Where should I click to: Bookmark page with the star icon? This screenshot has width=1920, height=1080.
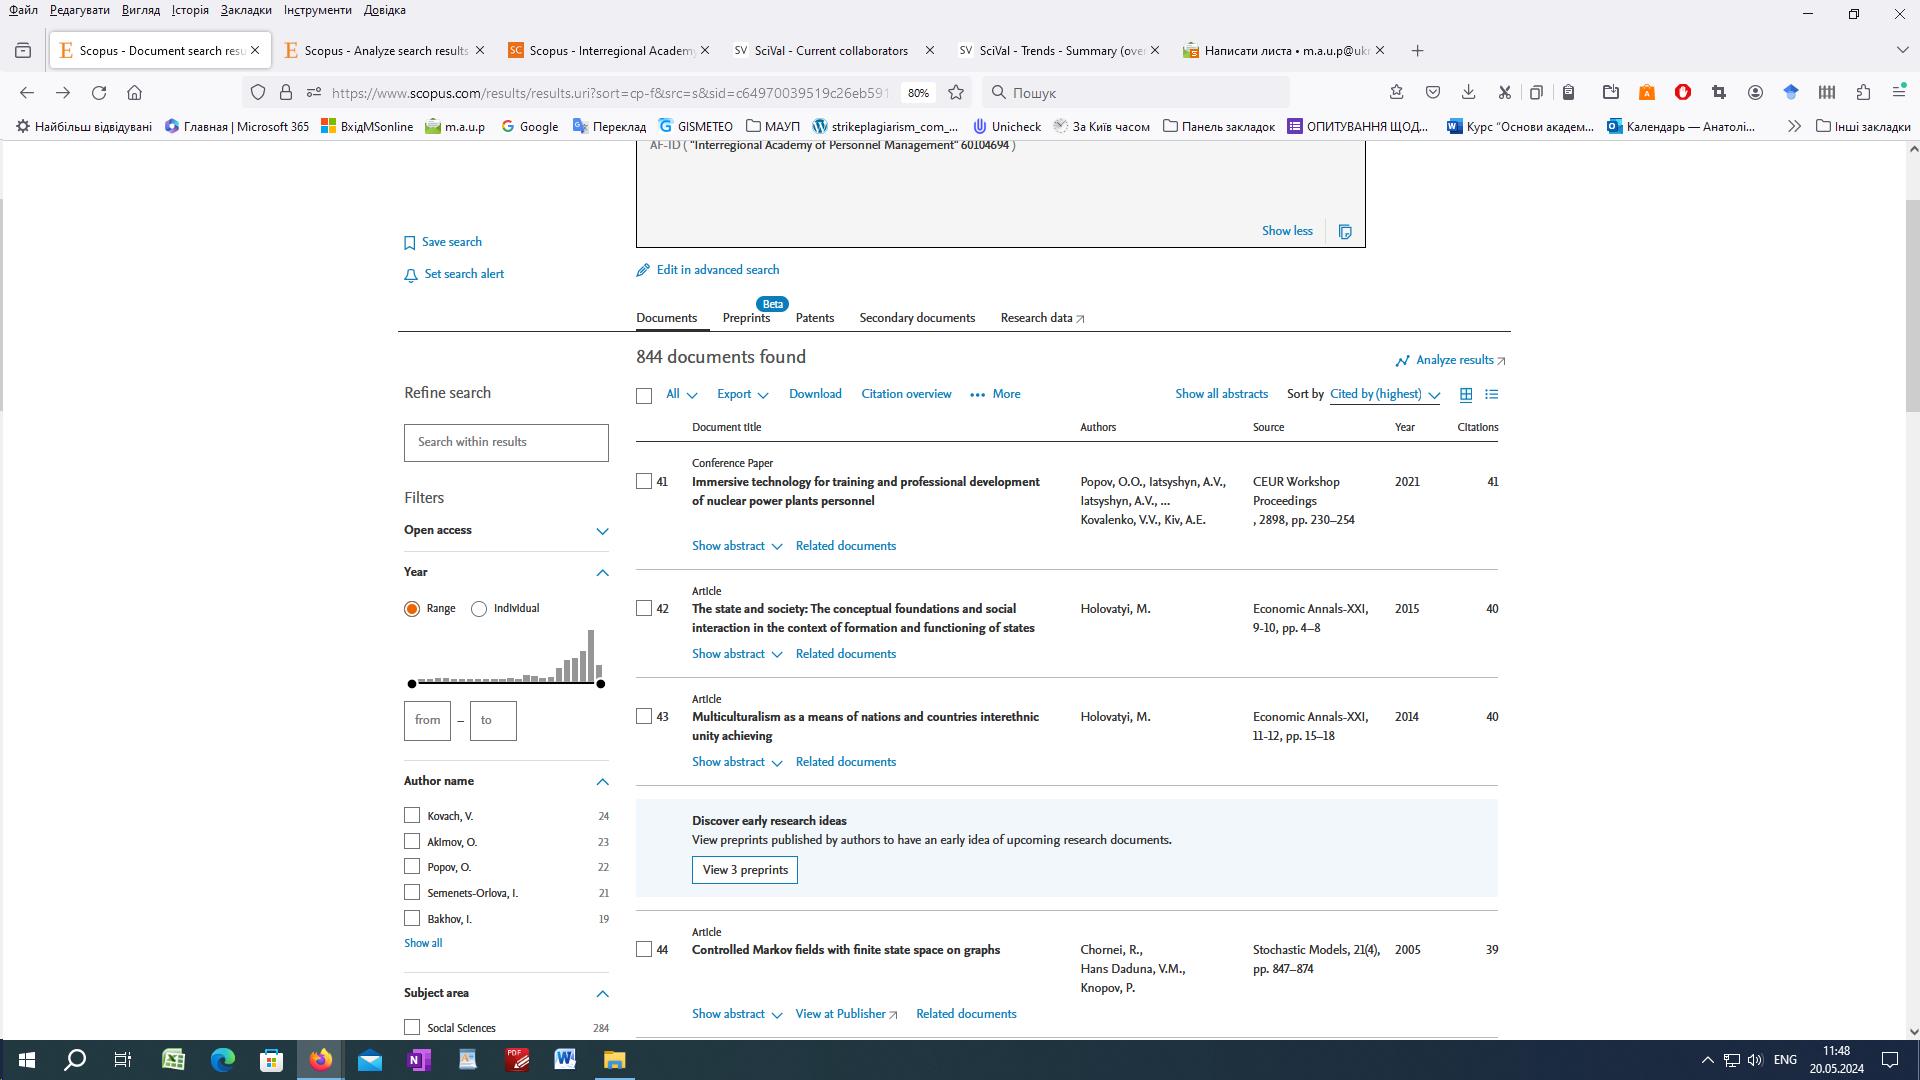pyautogui.click(x=956, y=93)
